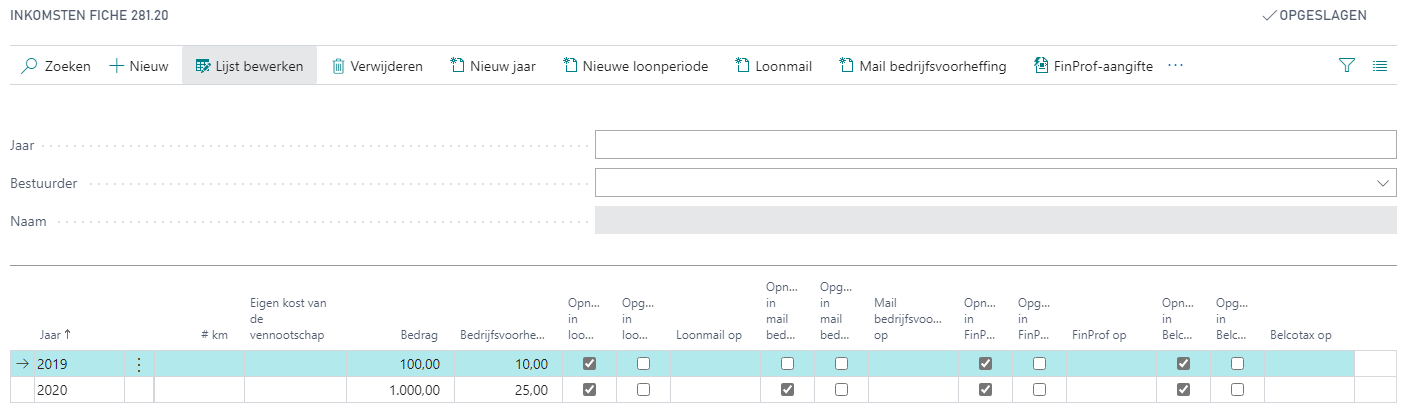The image size is (1404, 403).
Task: Toggle the 2020 row mail bedrijfsvoorheffing checkbox
Action: point(788,390)
